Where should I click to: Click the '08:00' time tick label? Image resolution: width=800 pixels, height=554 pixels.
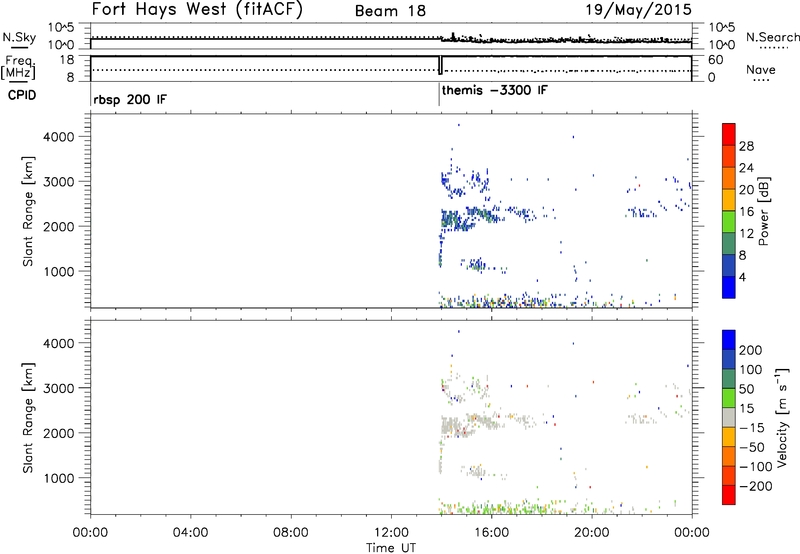(290, 533)
